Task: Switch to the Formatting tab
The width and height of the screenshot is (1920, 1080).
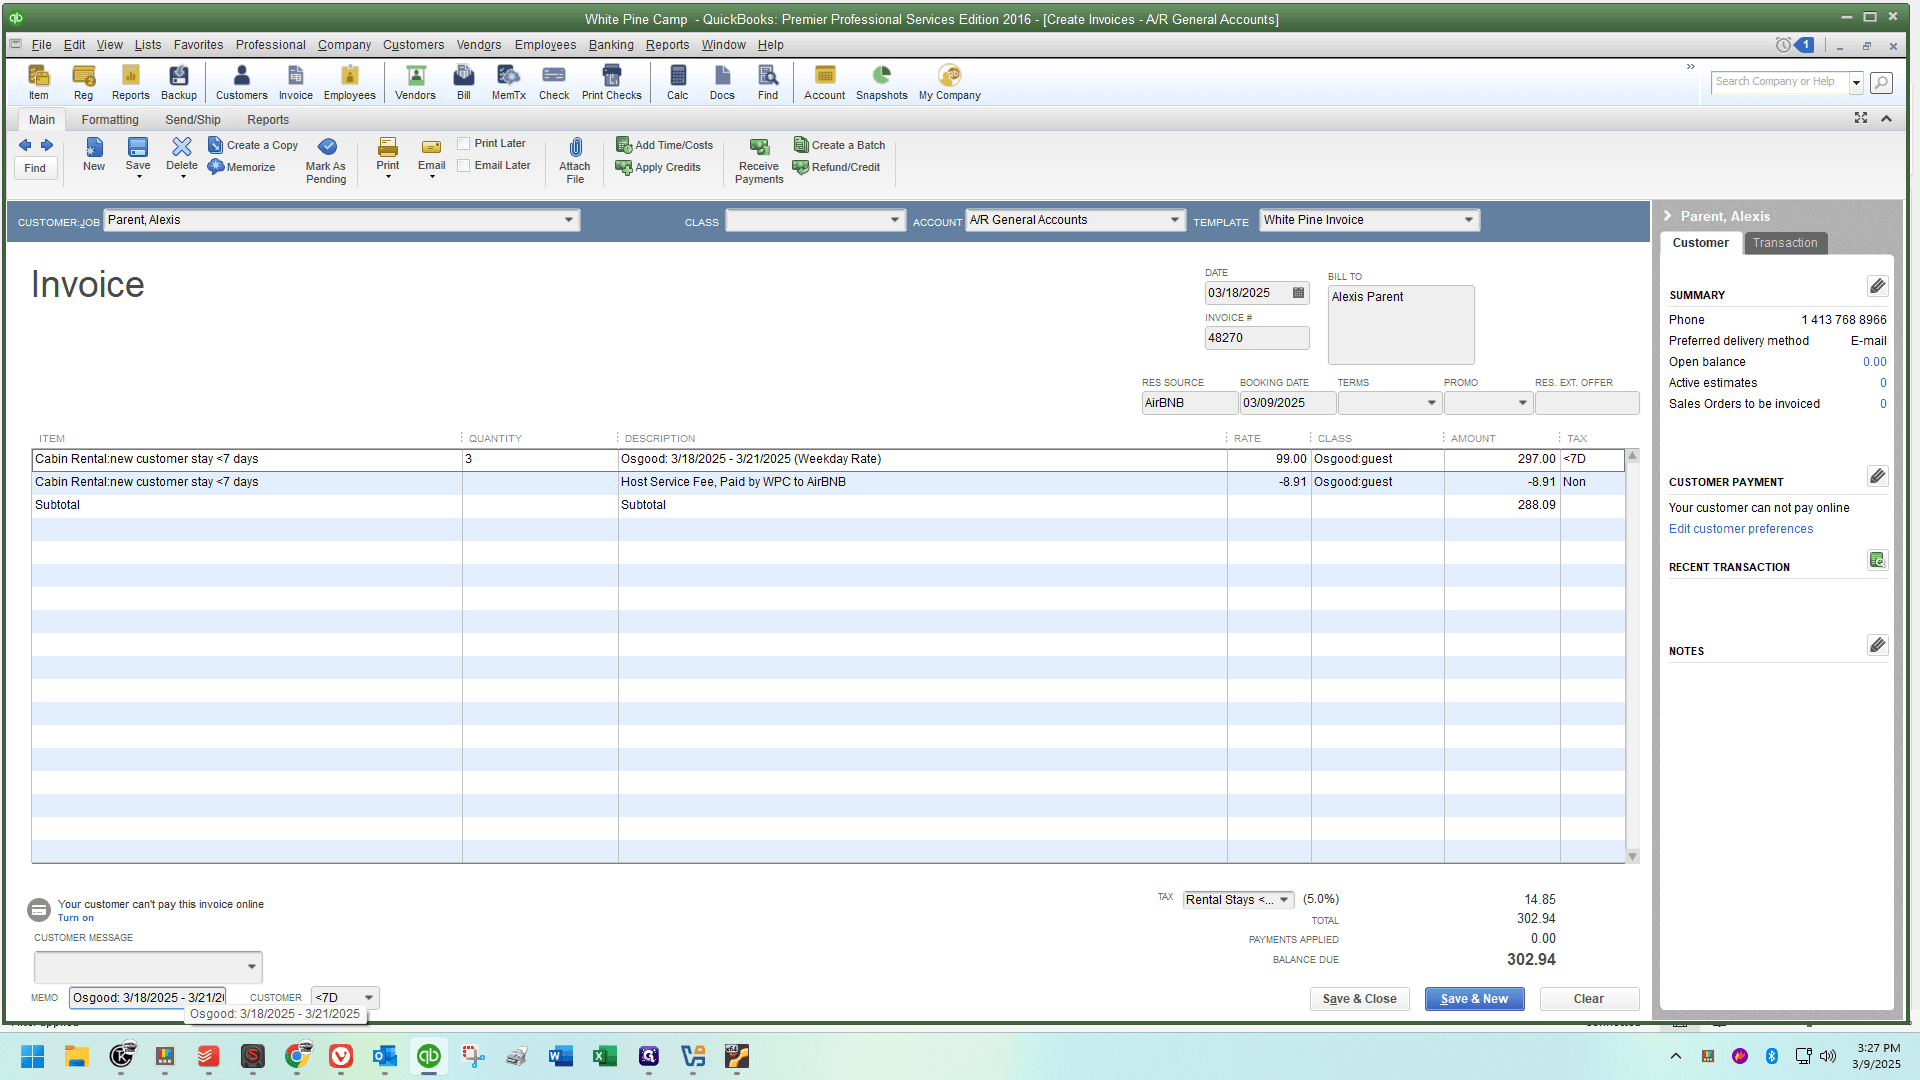Action: click(110, 120)
